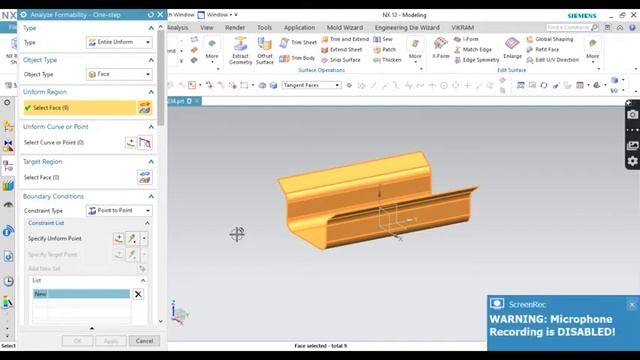Click the Thicken tool
Screen dimensions: 640x360
click(x=387, y=60)
